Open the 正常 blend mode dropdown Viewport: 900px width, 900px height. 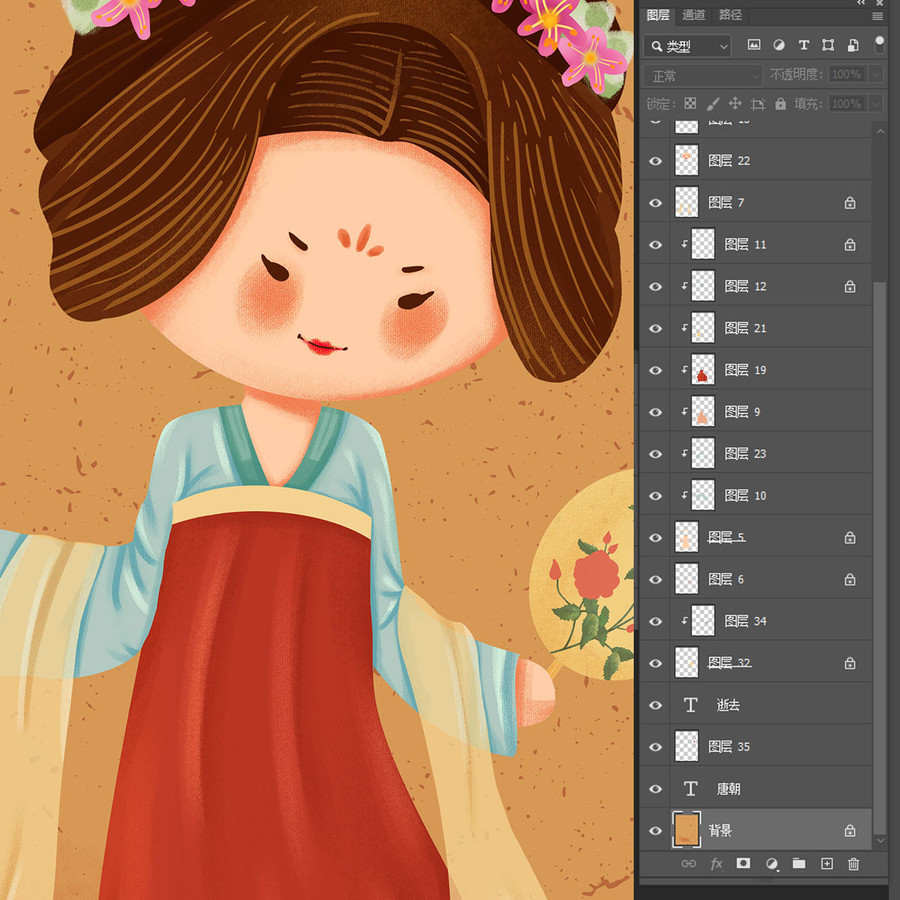tap(703, 75)
